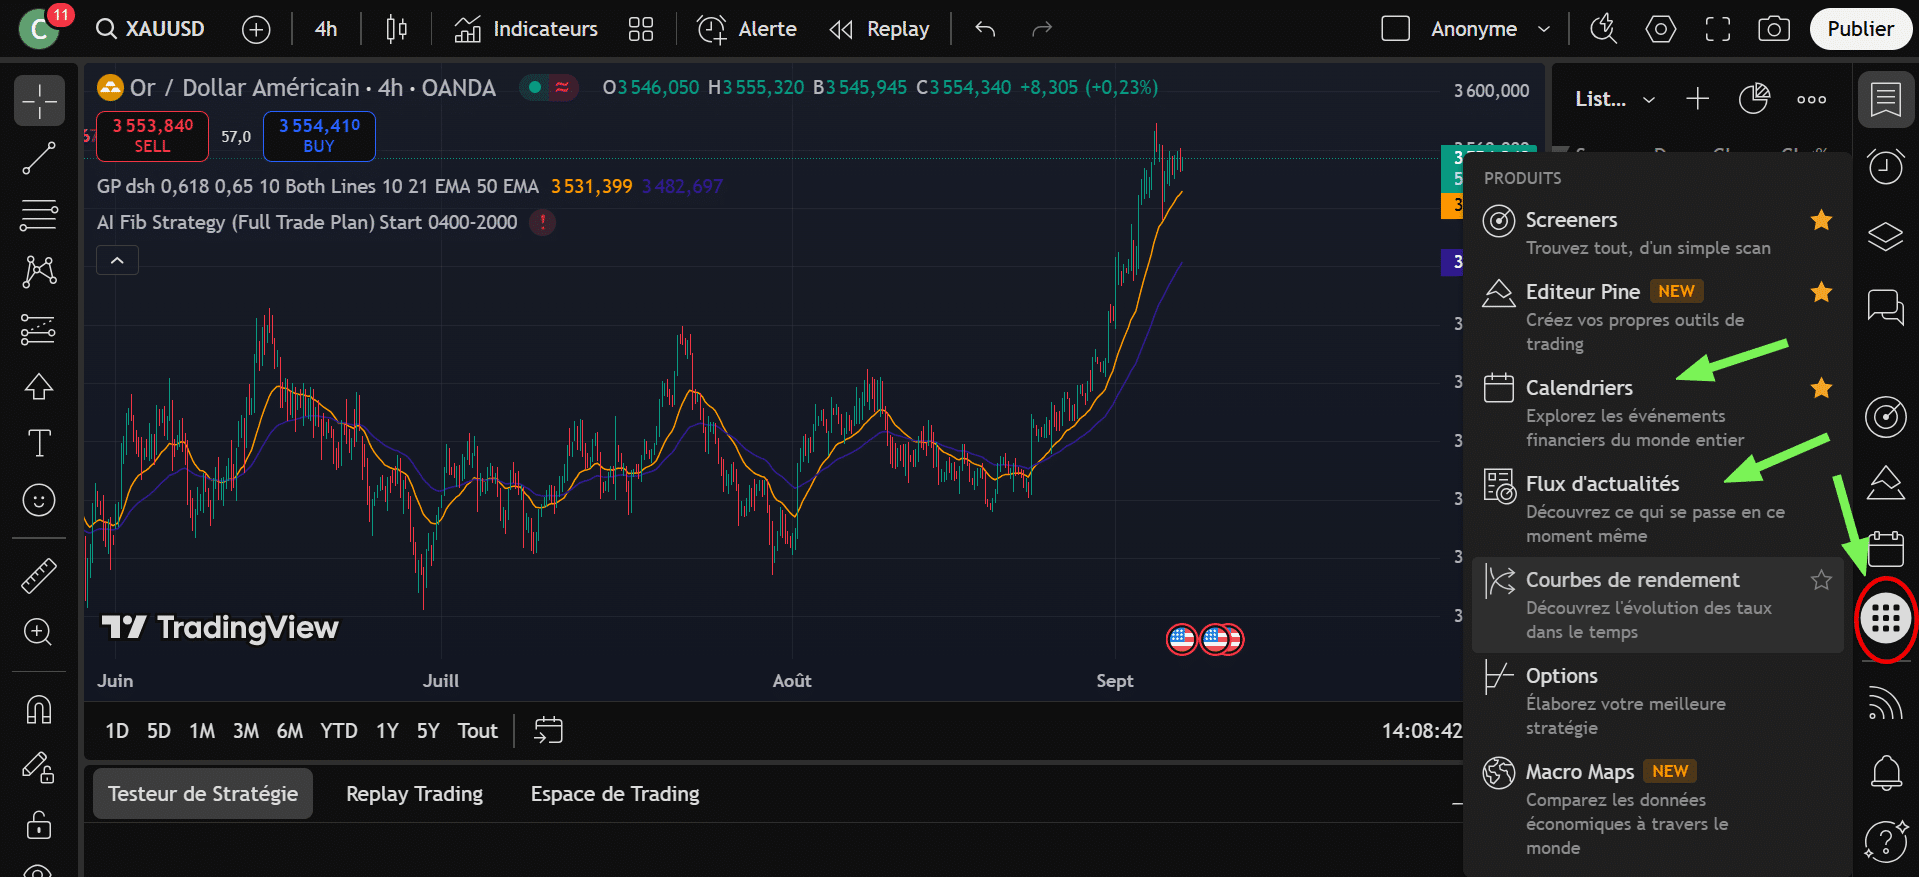
Task: Collapse the indicator legend chevron
Action: (x=117, y=261)
